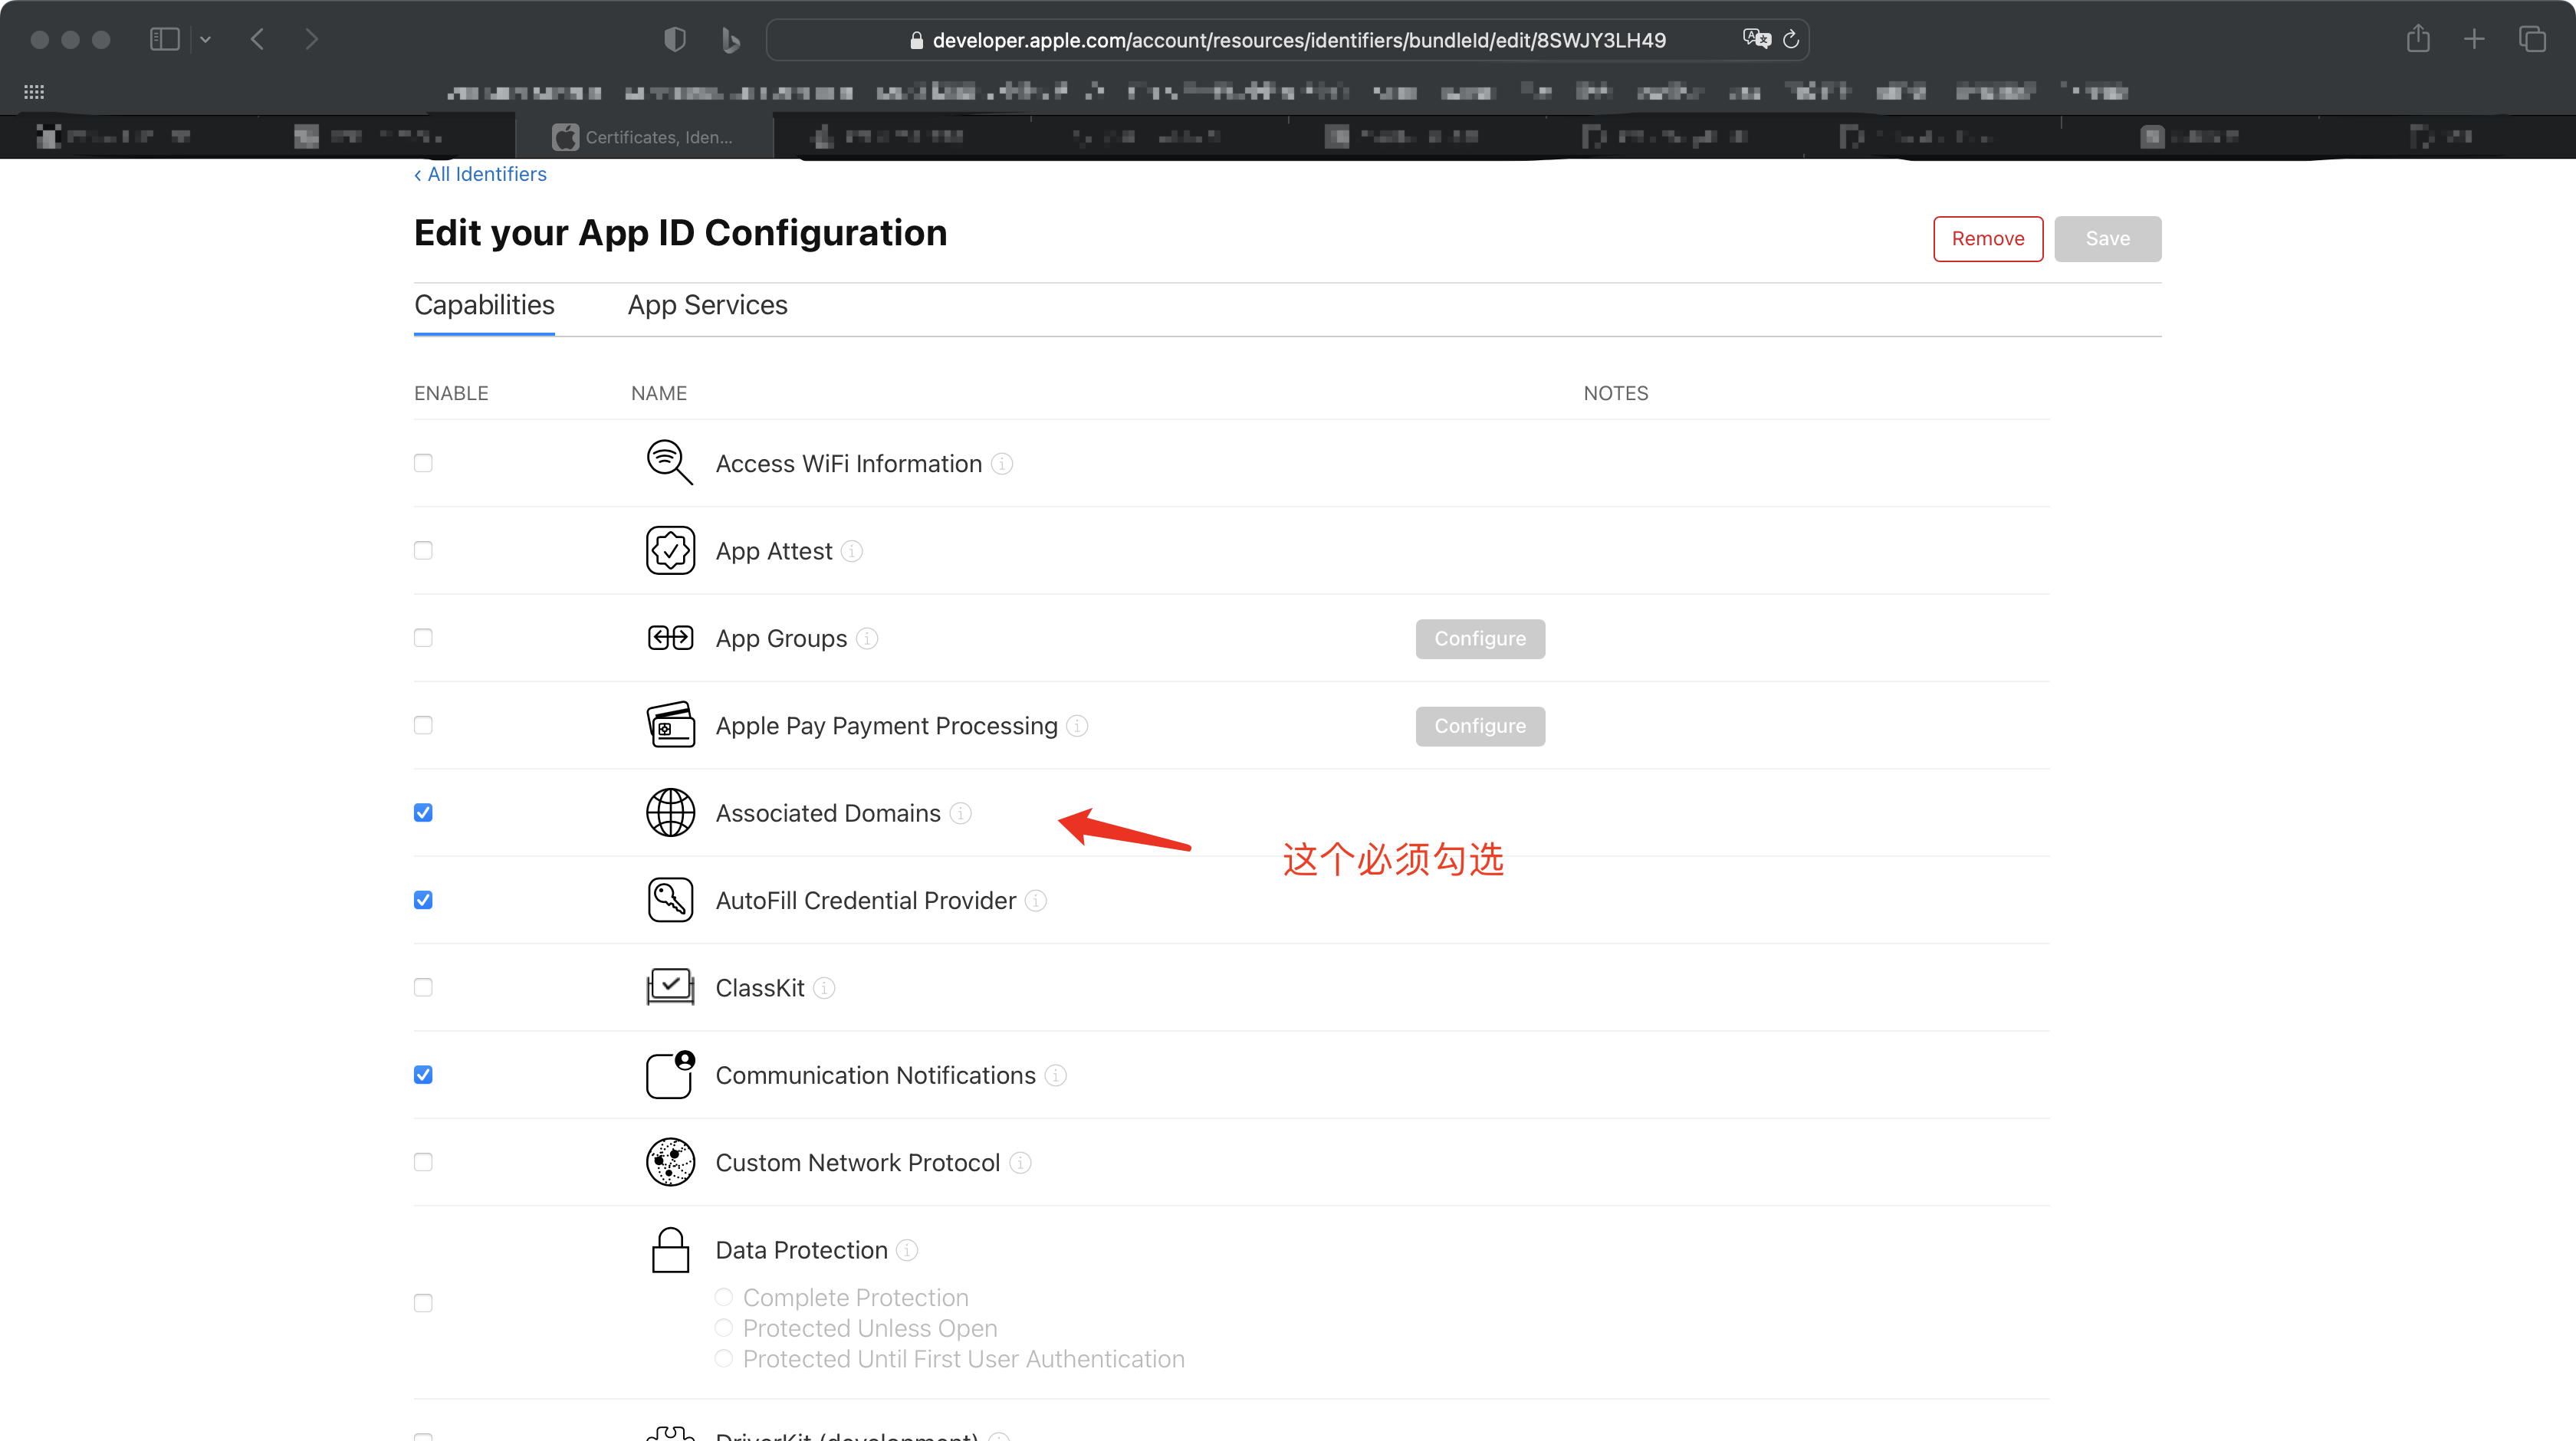
Task: Open the favorites grid icon
Action: [34, 92]
